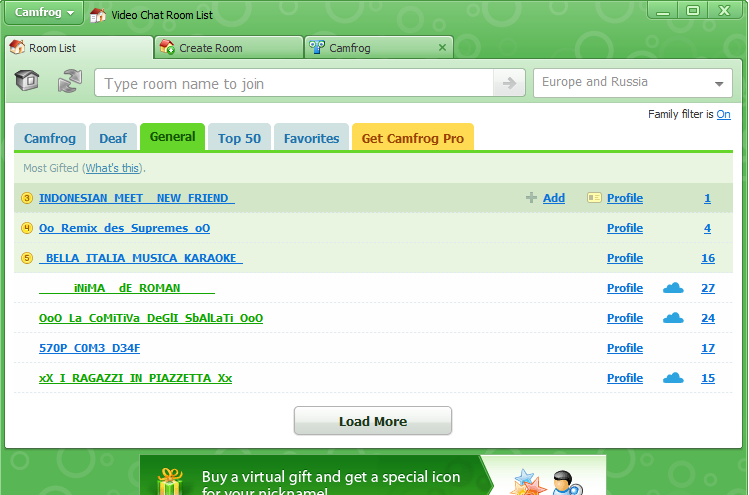Screen dimensions: 749x495
Task: Click the cloud icon for La CoMiTiVa room
Action: pos(673,318)
